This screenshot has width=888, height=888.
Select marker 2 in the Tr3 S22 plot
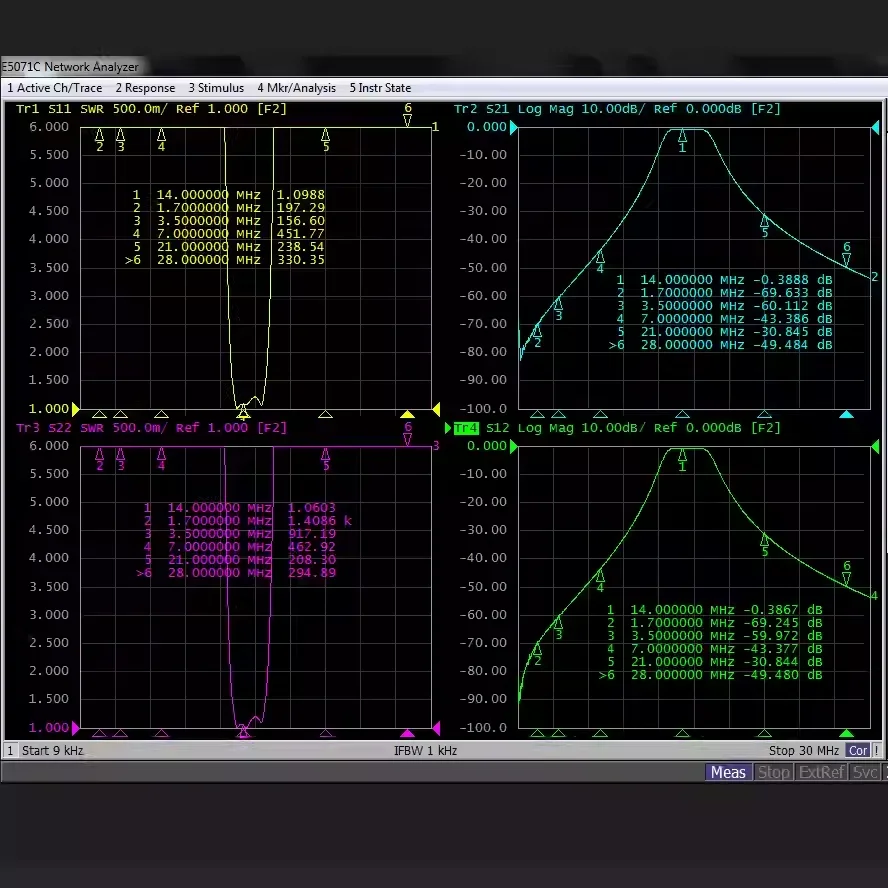point(99,456)
